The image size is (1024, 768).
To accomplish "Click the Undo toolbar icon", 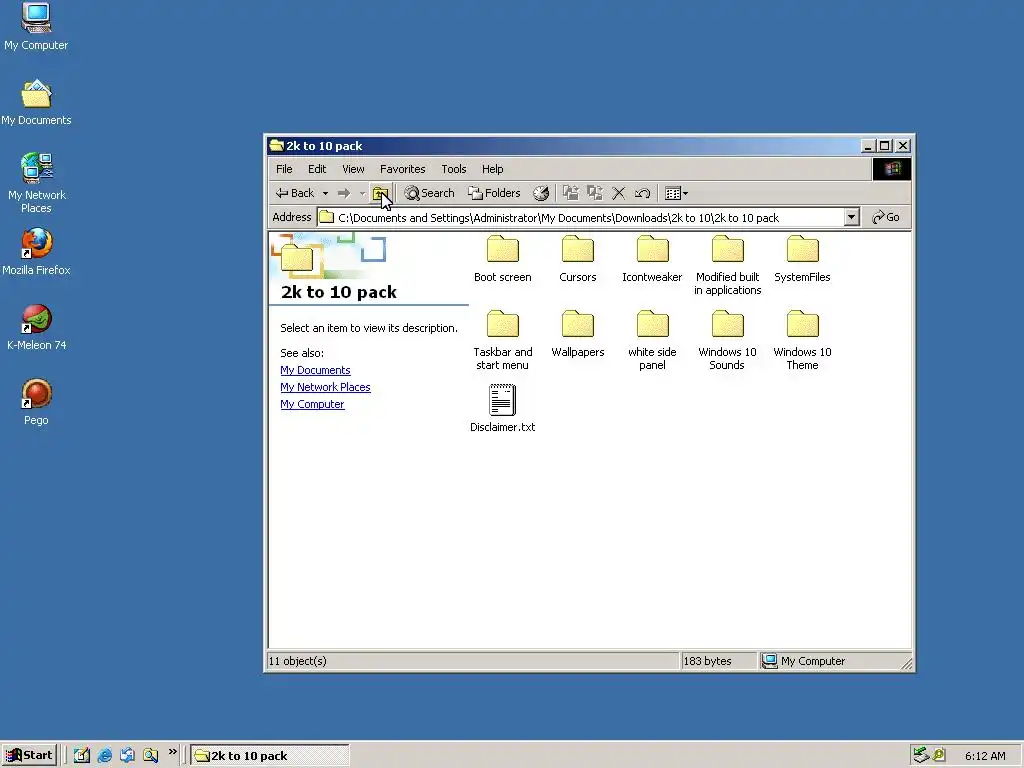I will (643, 193).
